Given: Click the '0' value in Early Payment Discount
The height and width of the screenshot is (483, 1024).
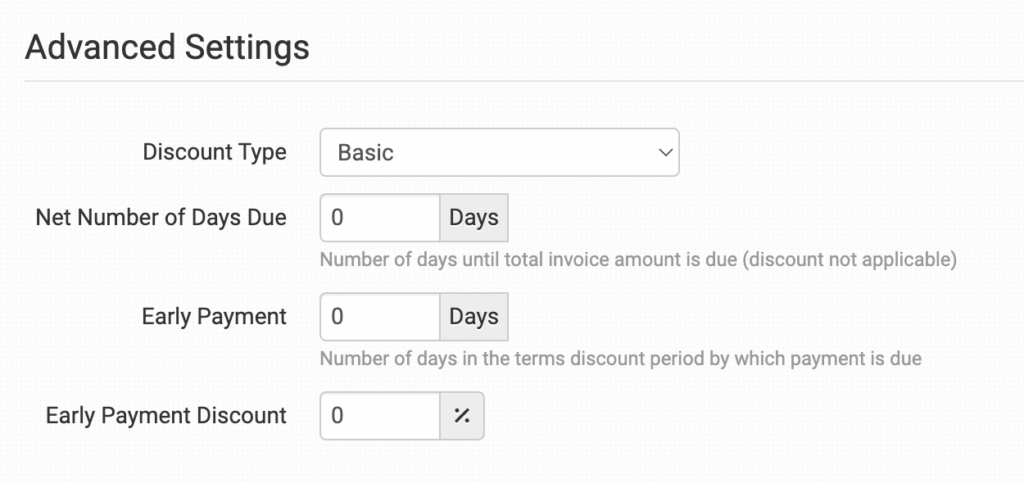Looking at the screenshot, I should [x=337, y=415].
